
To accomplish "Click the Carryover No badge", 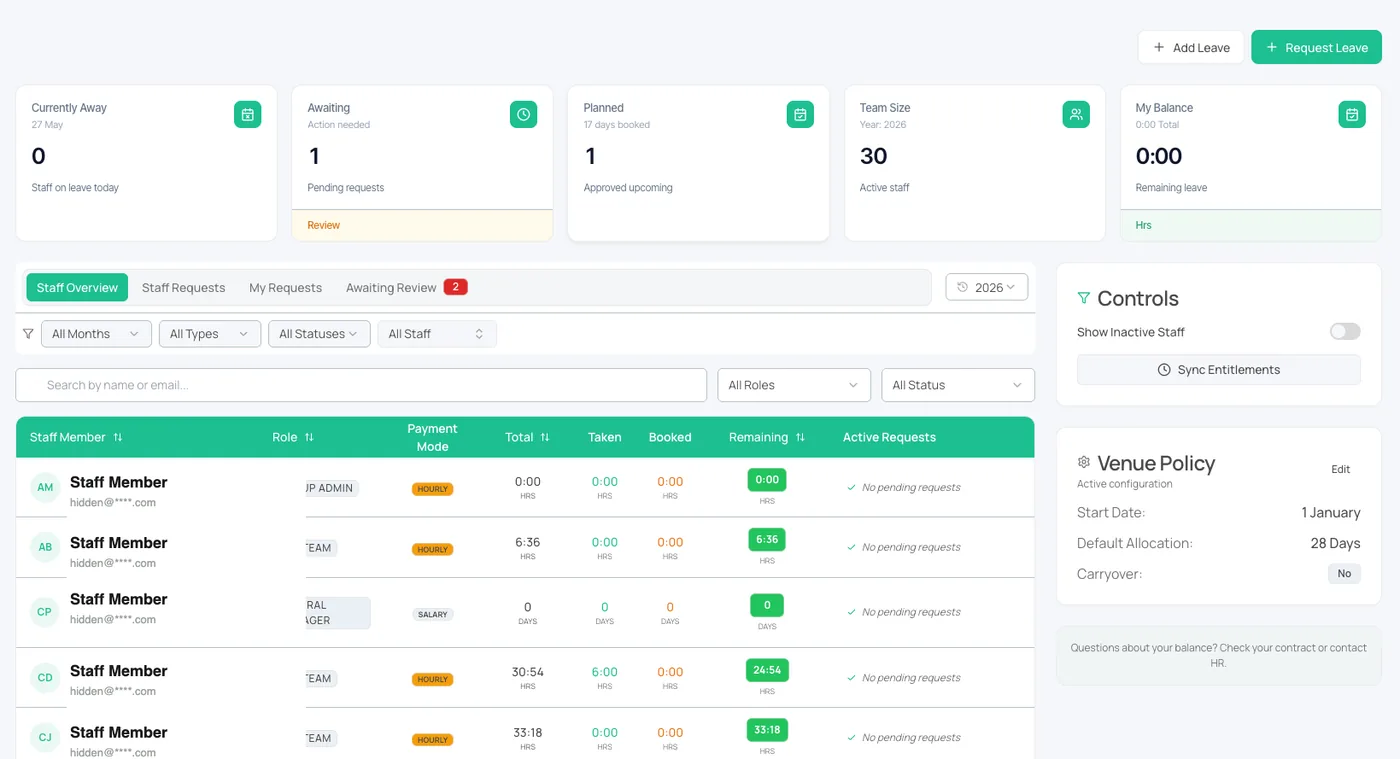I will pyautogui.click(x=1344, y=574).
